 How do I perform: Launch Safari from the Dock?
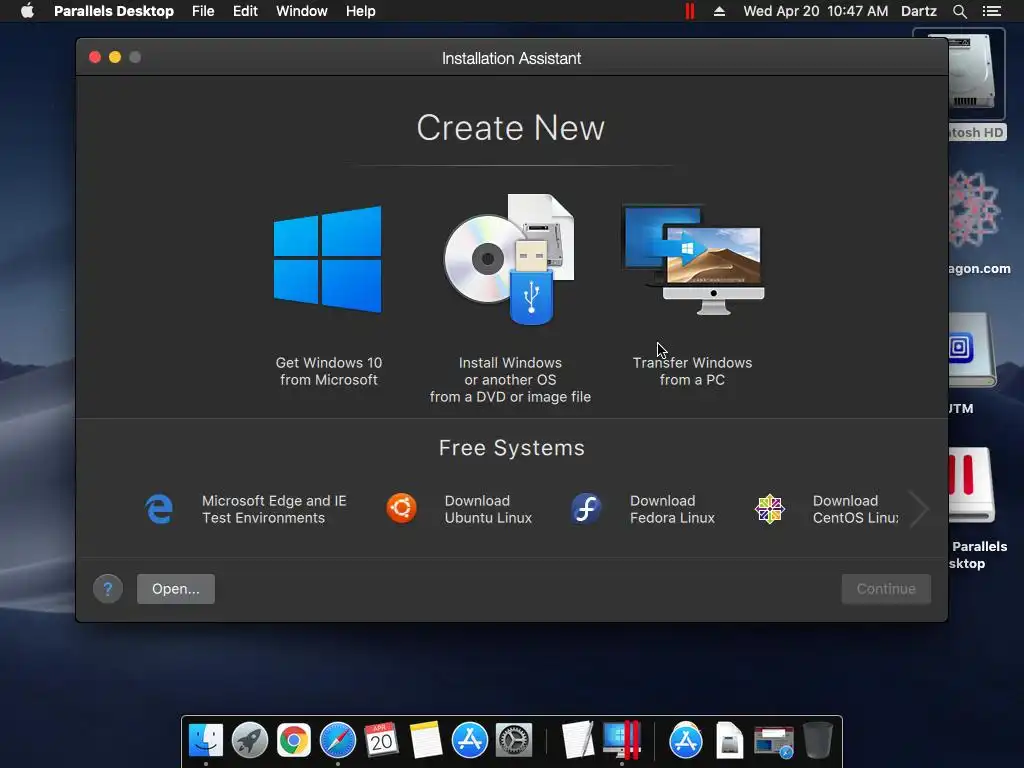(x=338, y=741)
